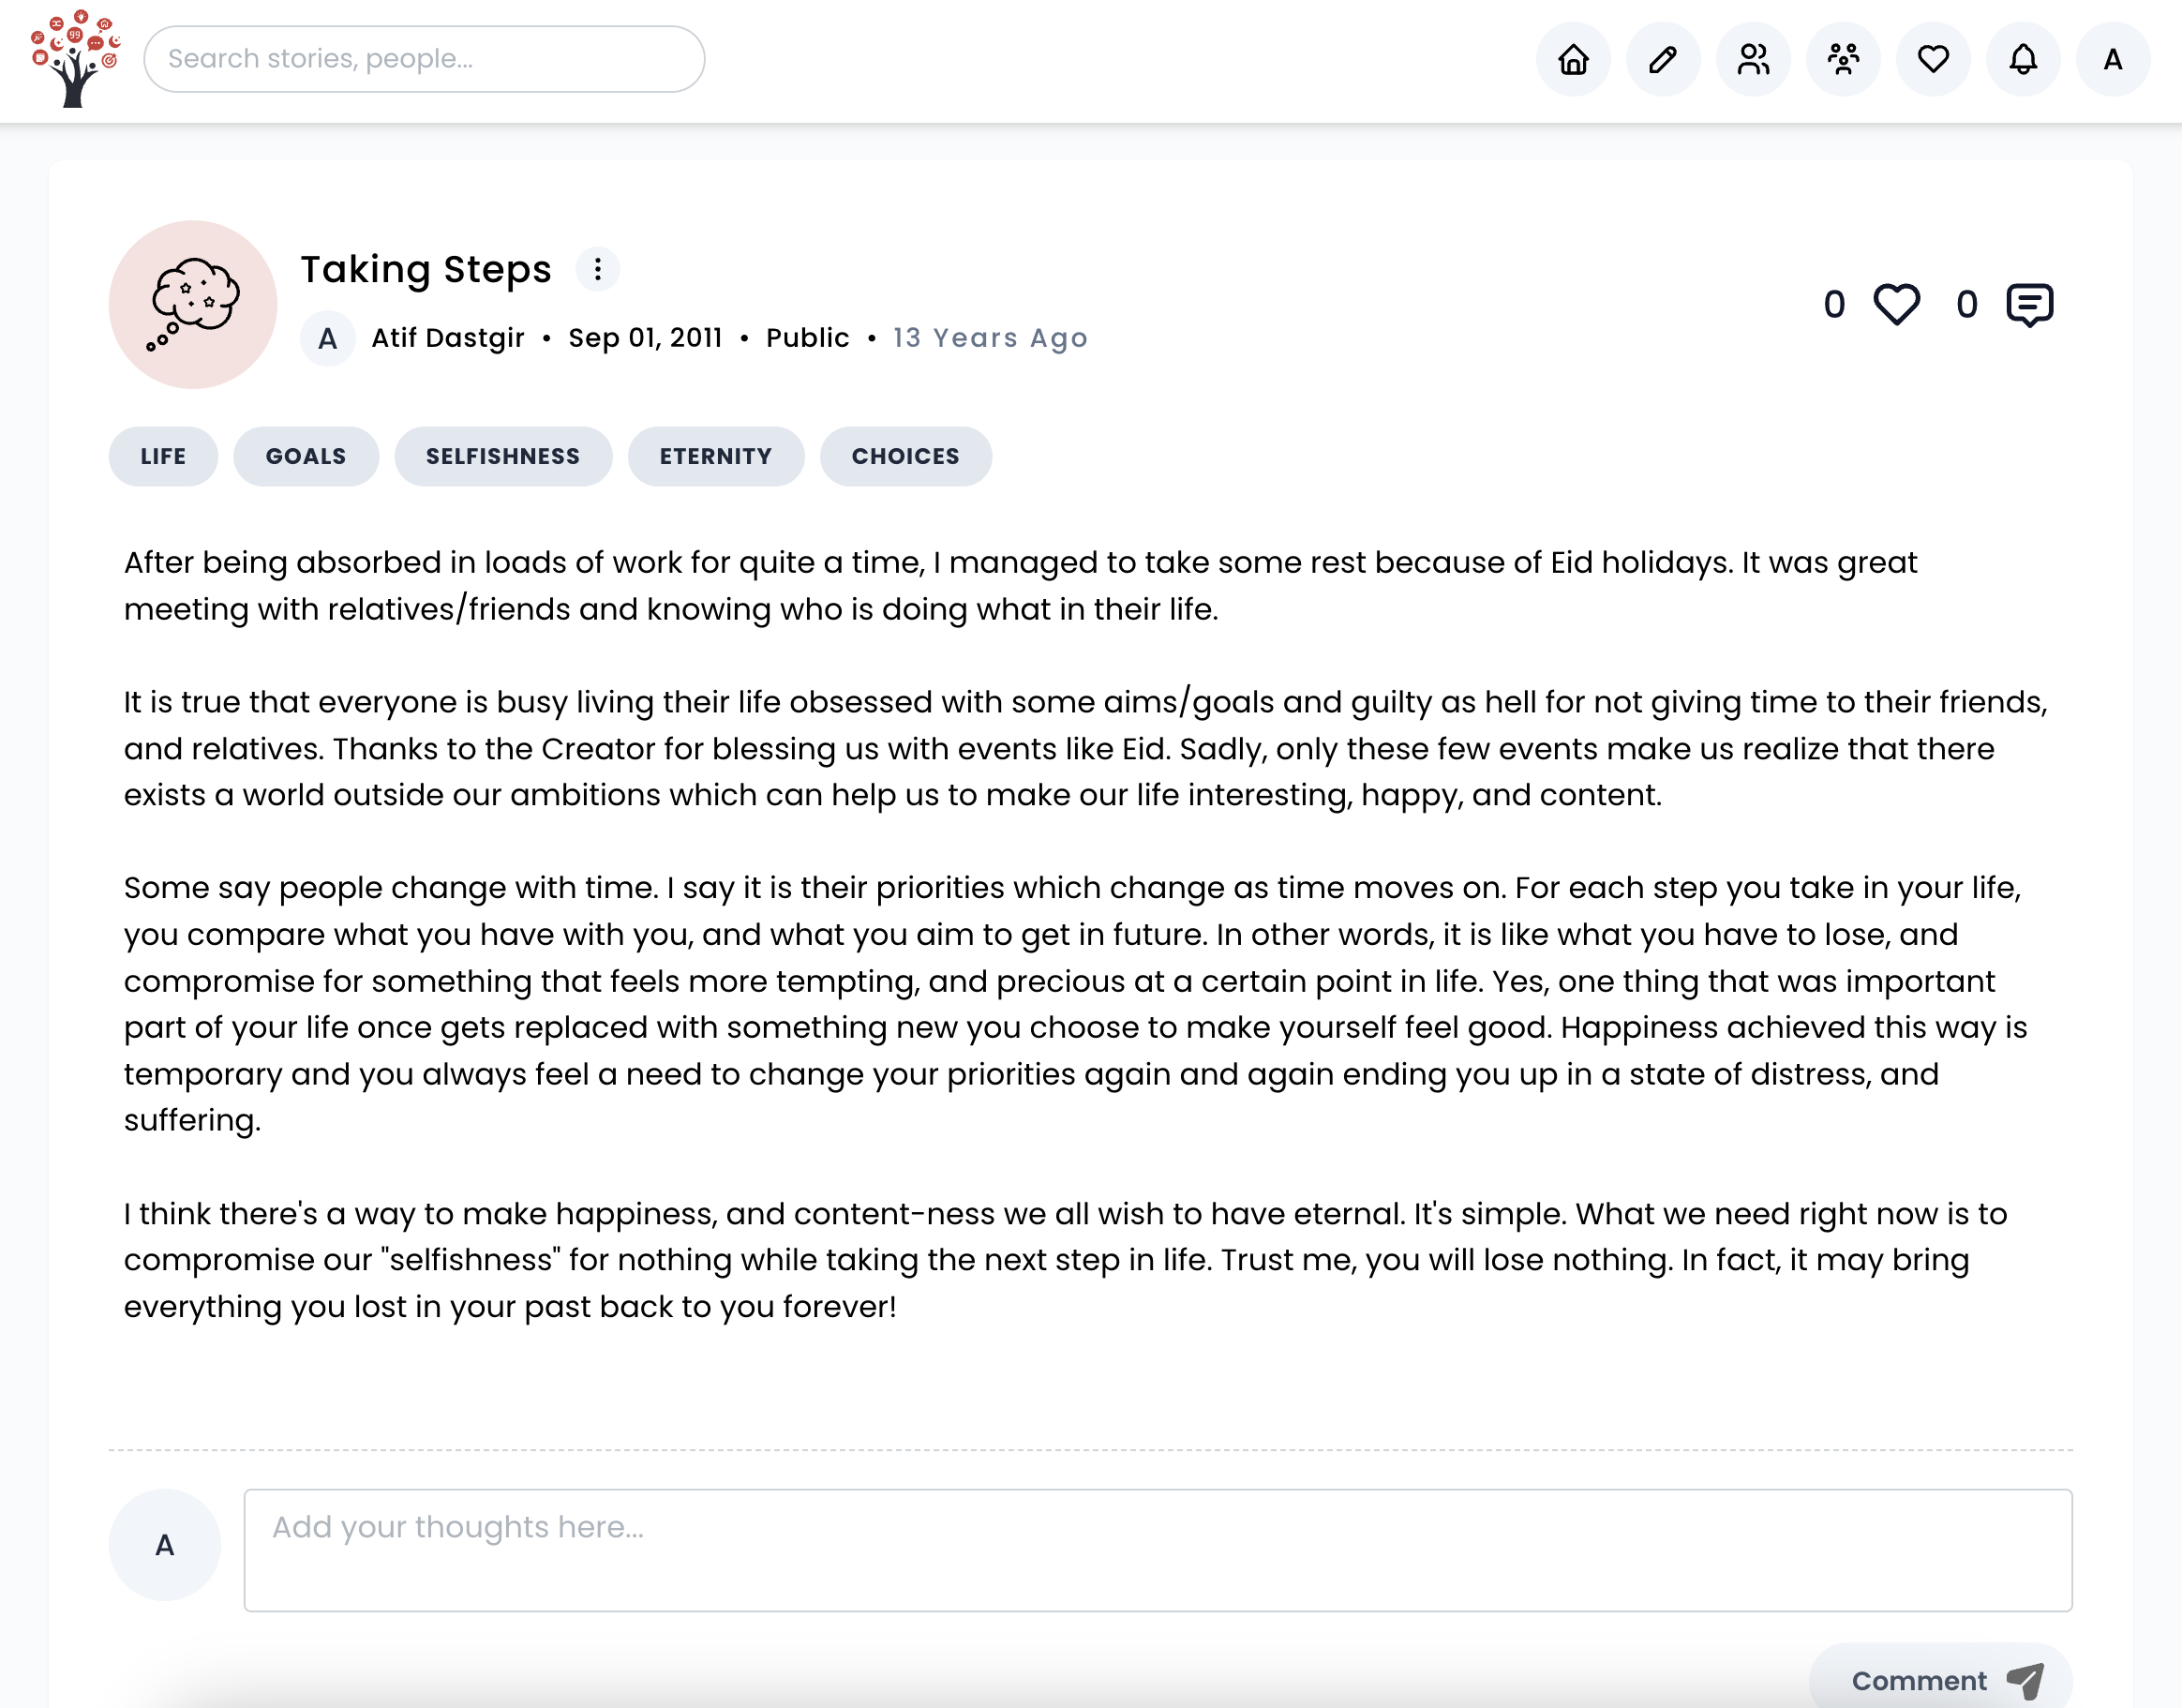Click the Comment submit button
This screenshot has height=1708, width=2182.
1939,1679
